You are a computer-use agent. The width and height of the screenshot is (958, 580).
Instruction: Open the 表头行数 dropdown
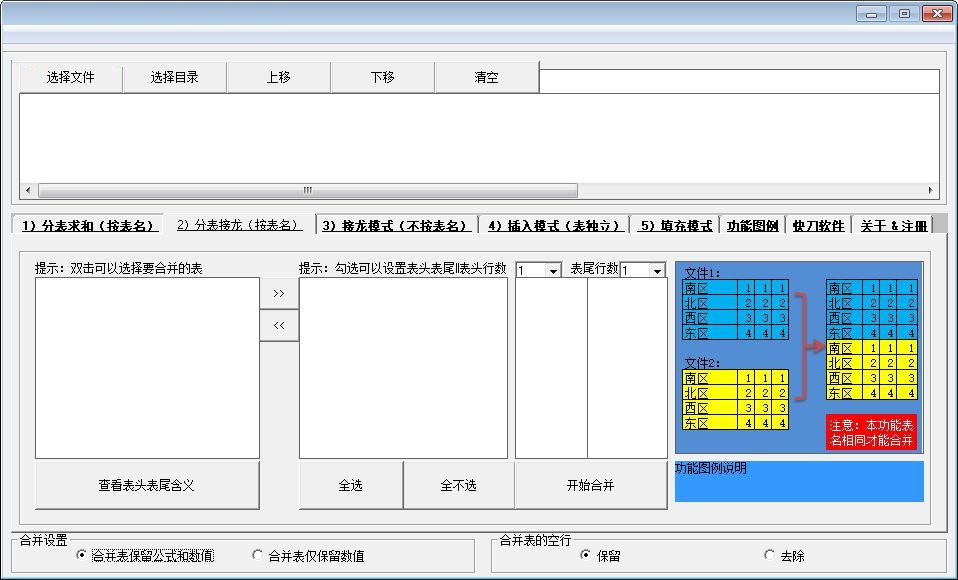(x=553, y=270)
